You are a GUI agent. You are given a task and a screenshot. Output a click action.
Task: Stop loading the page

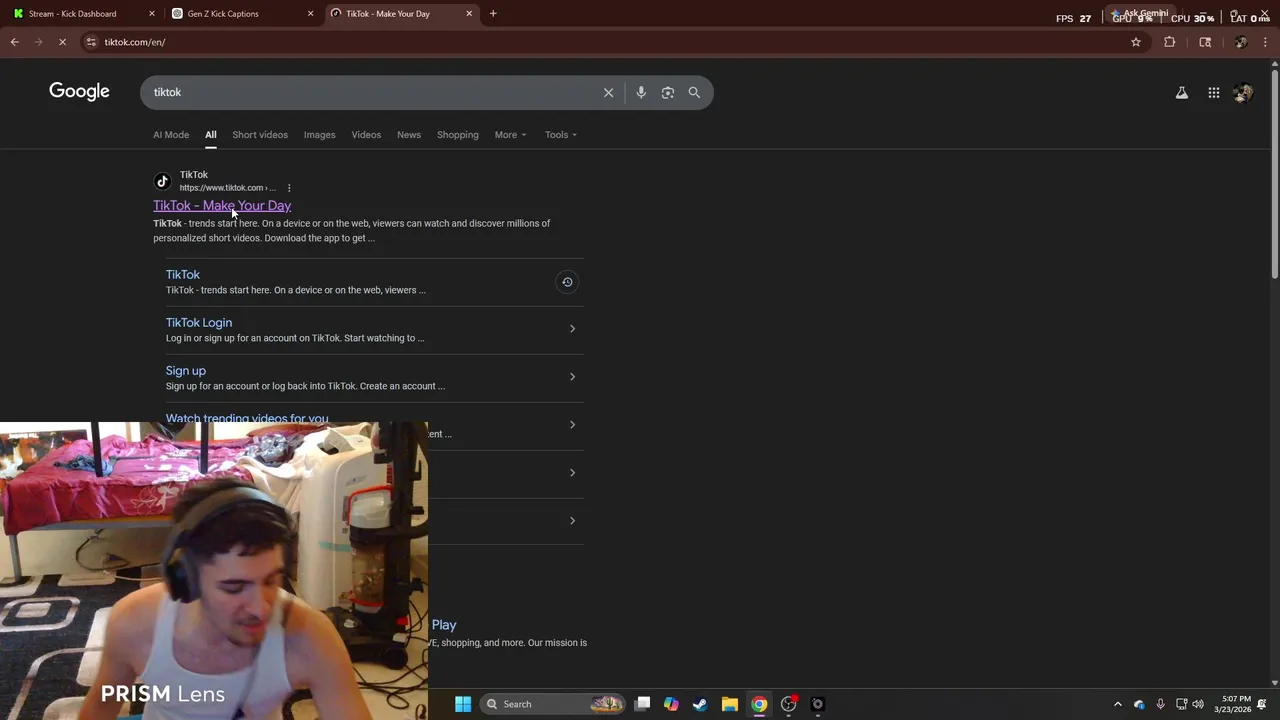[62, 42]
